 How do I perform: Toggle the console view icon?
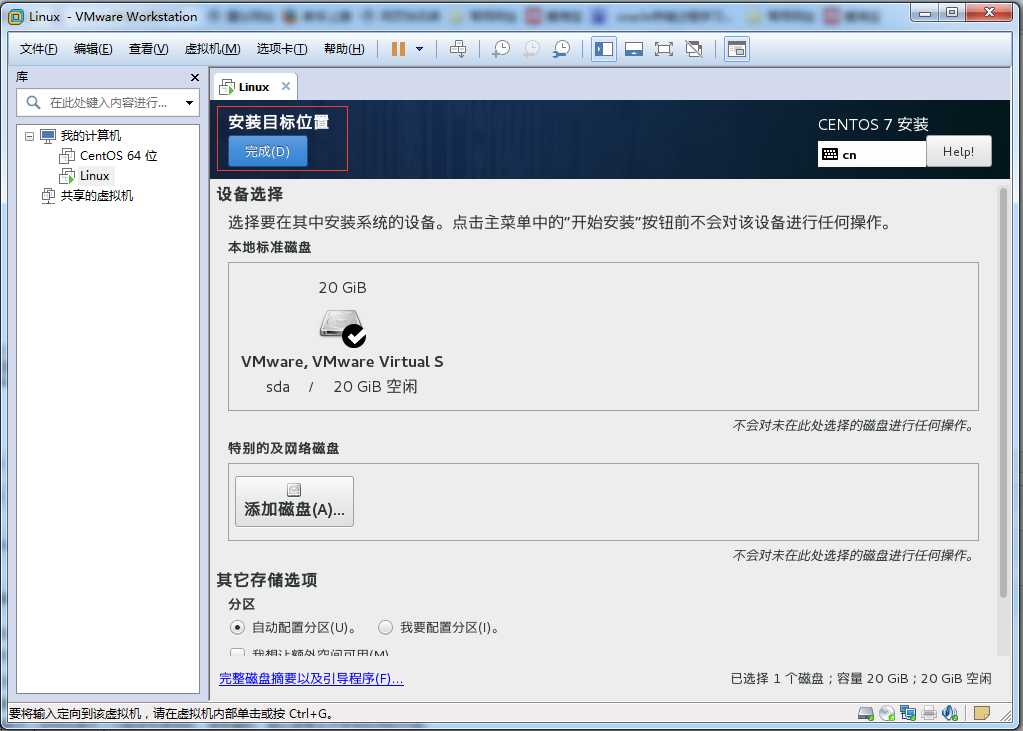click(737, 49)
